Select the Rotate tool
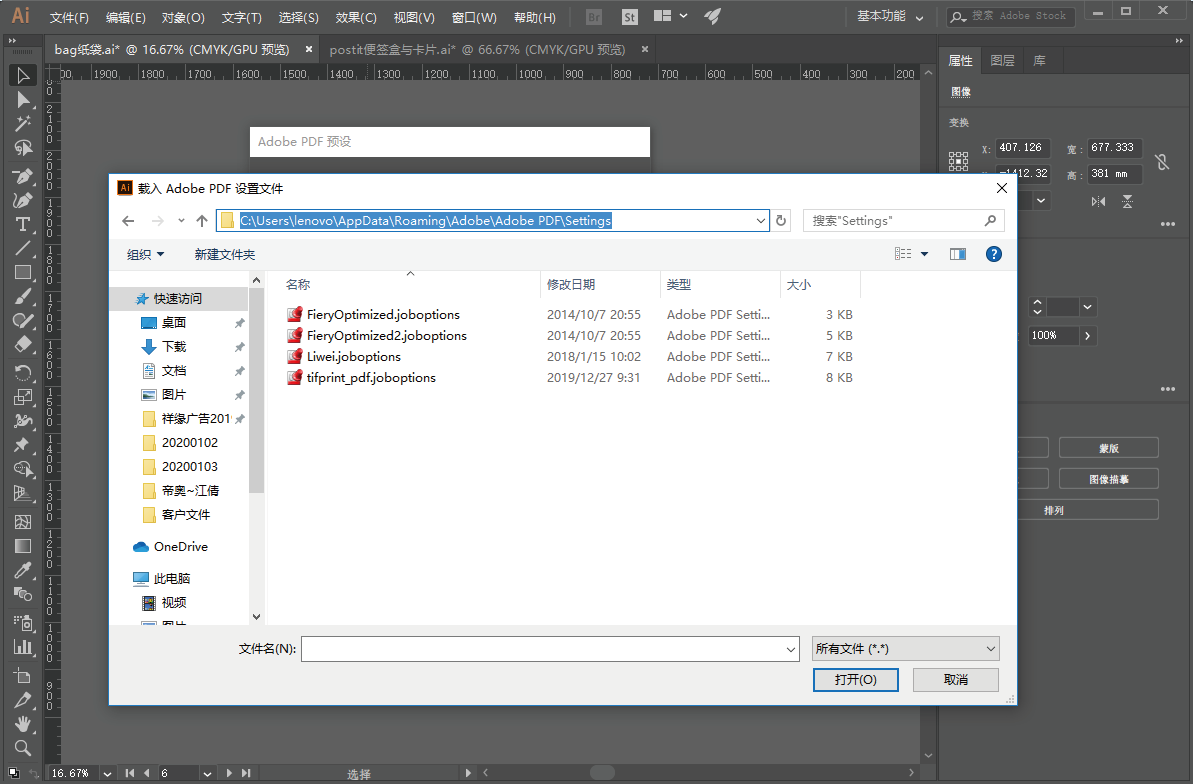The height and width of the screenshot is (784, 1193). point(23,373)
